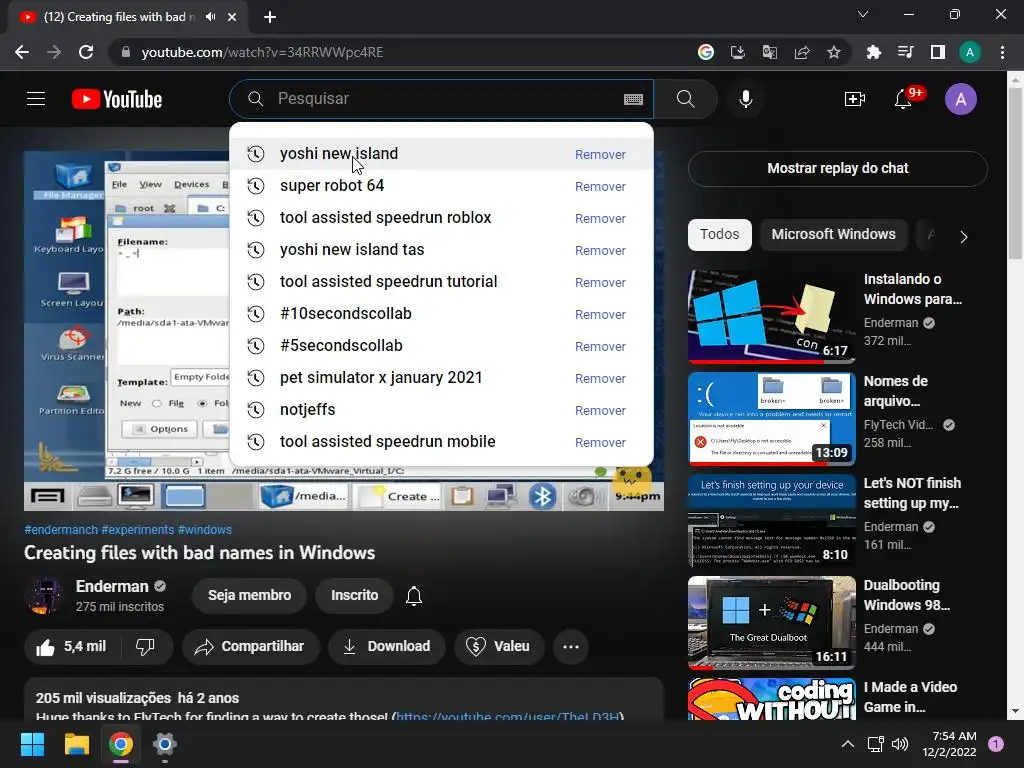Open Chrome extensions puzzle icon
Image resolution: width=1024 pixels, height=768 pixels.
coord(873,52)
